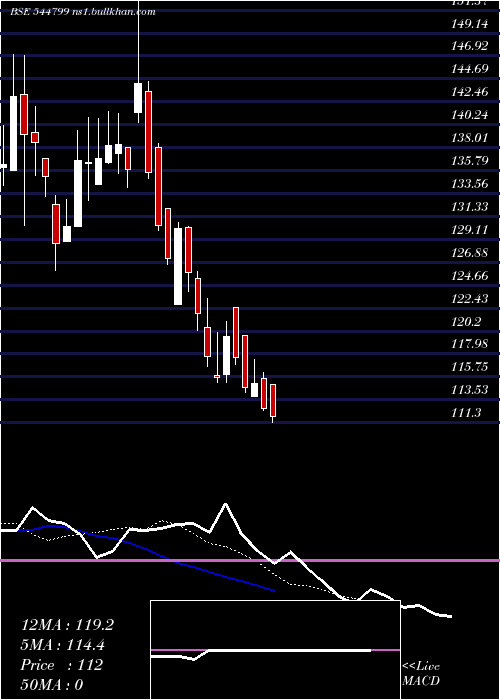Click the '5MA : 114.4' readout
The height and width of the screenshot is (700, 500).
tap(63, 645)
